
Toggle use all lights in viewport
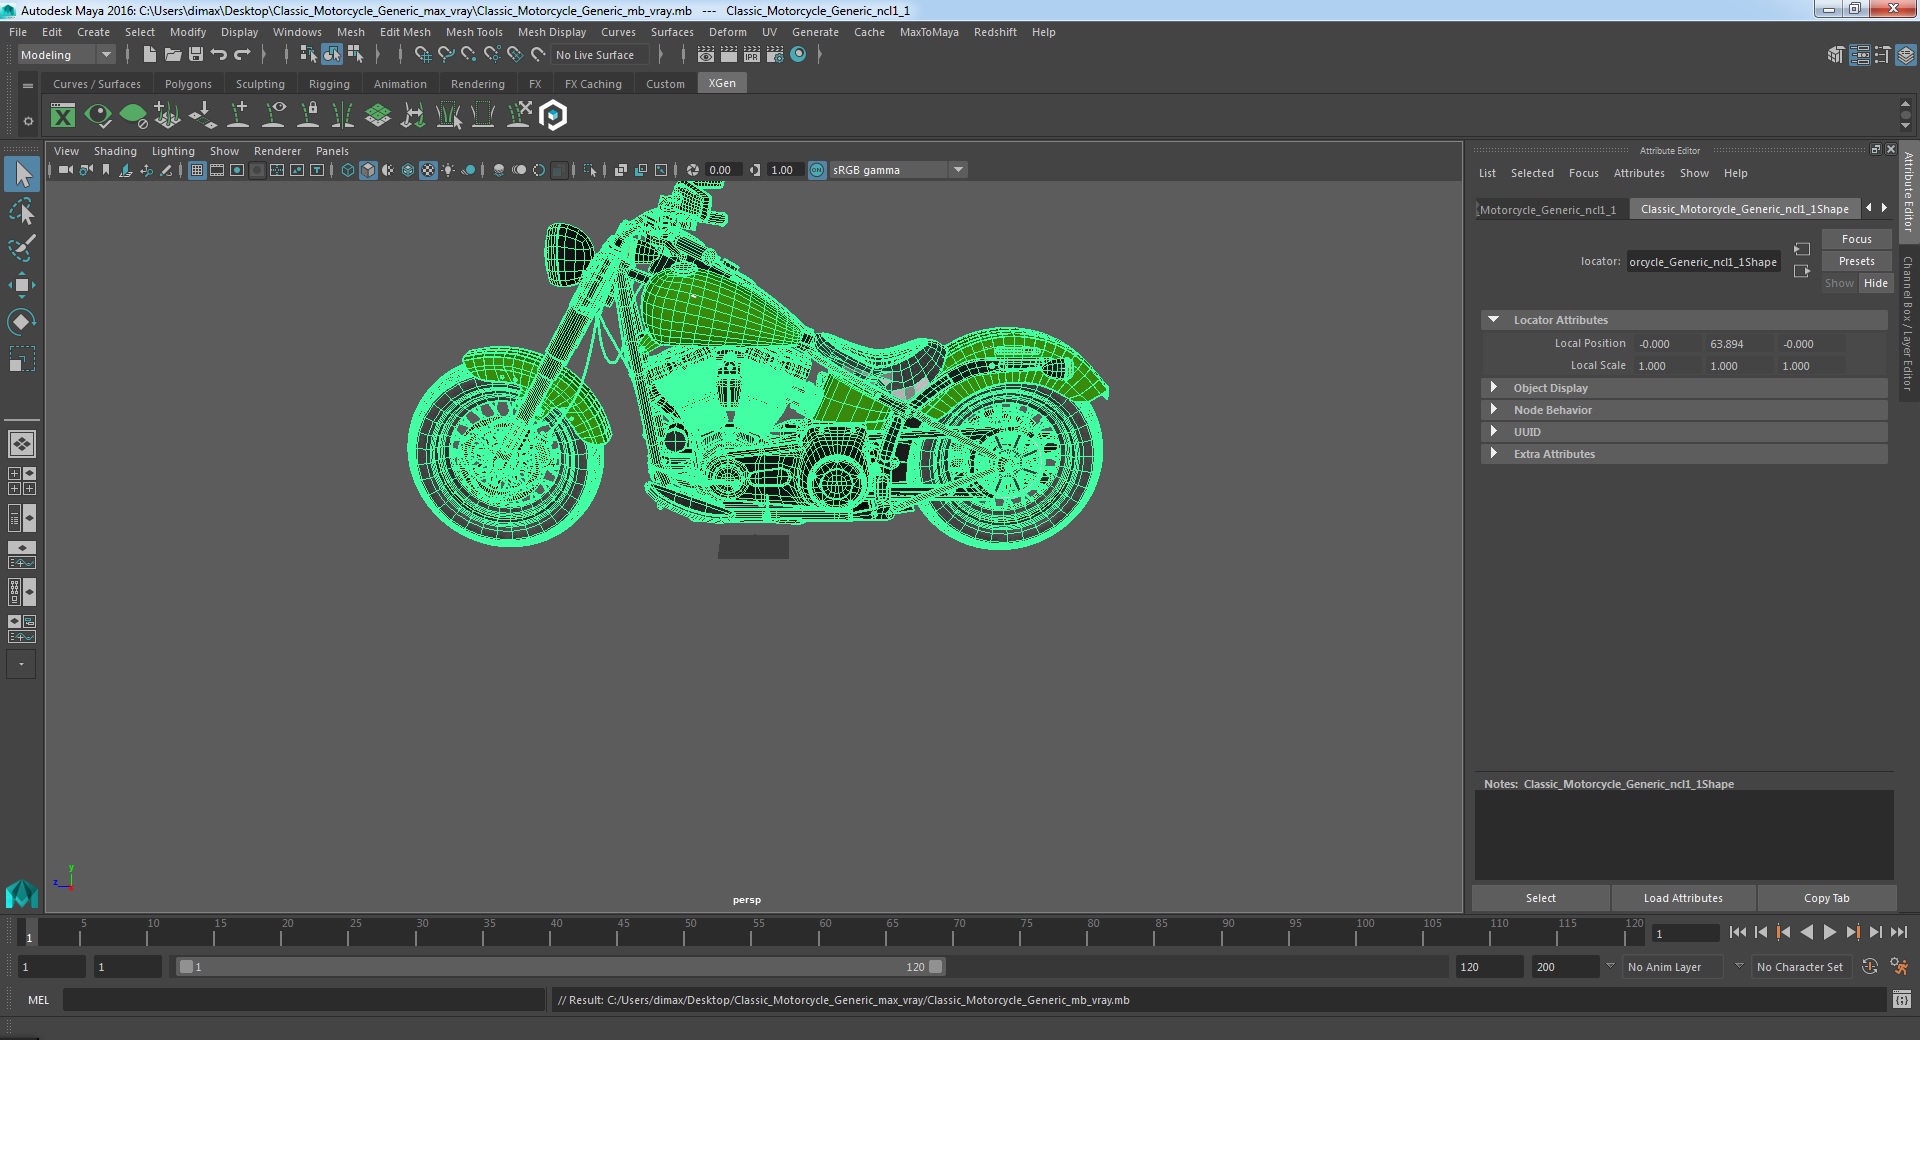448,170
